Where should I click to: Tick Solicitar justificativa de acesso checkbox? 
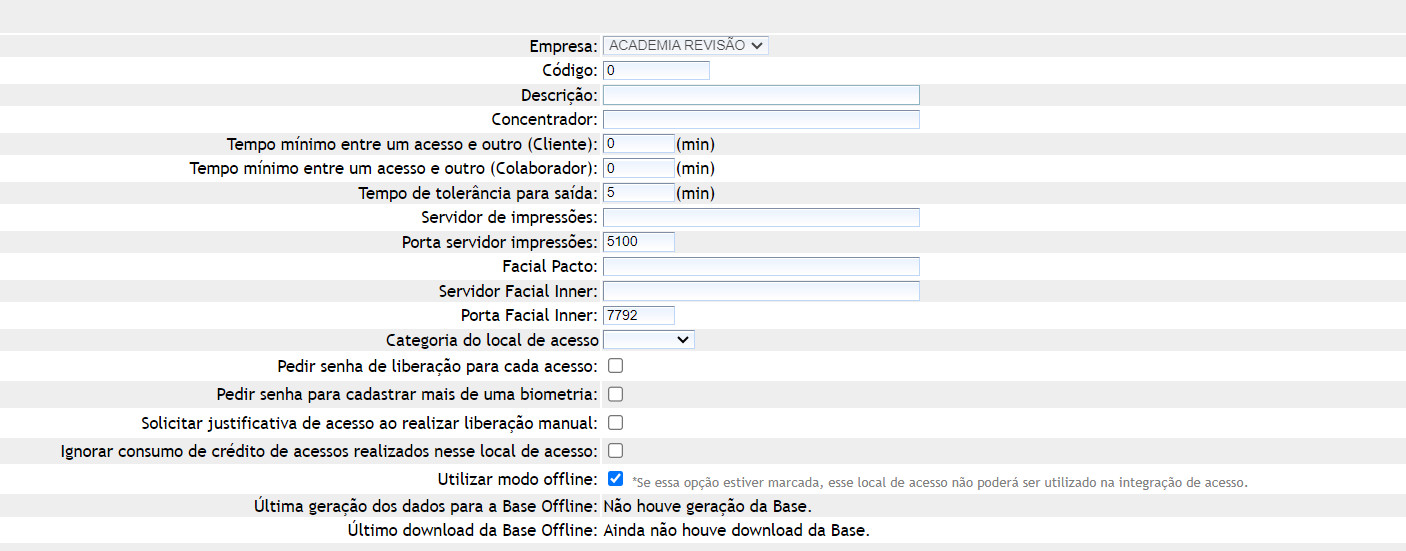point(616,422)
